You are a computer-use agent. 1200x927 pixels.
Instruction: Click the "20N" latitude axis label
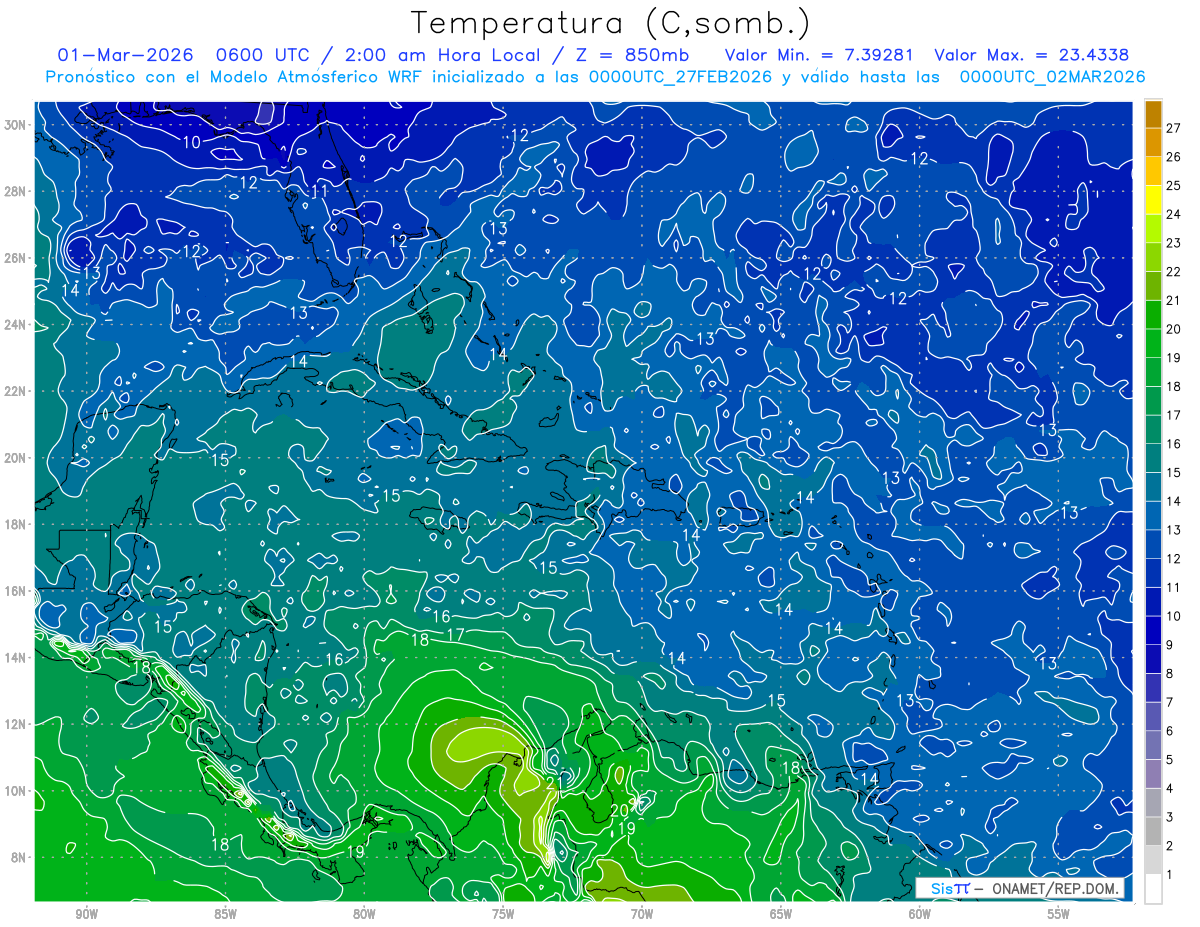pos(15,458)
